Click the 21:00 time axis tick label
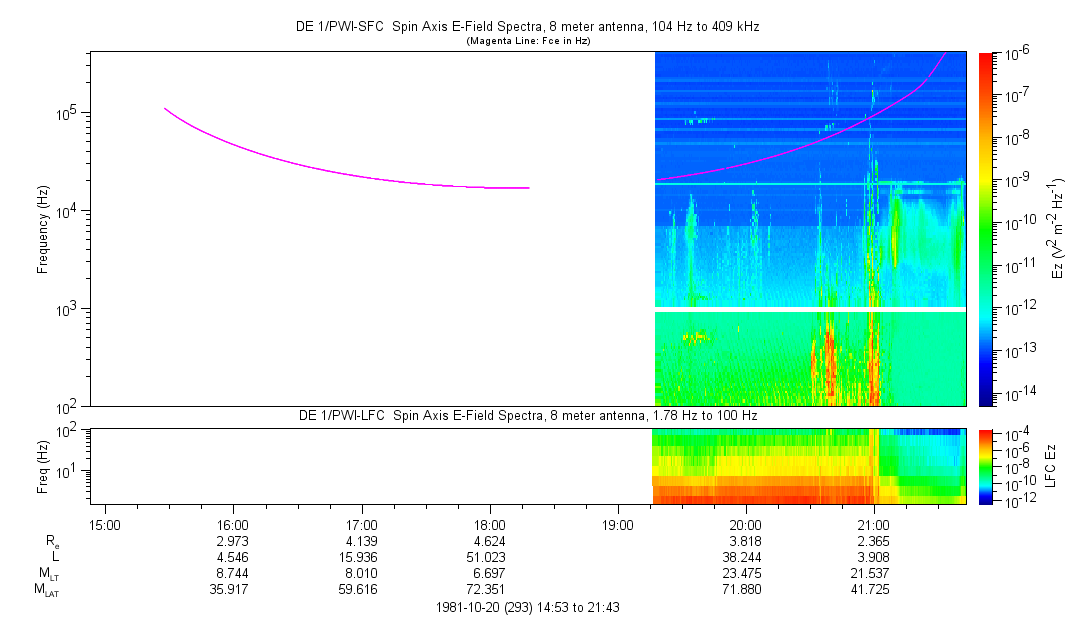The image size is (1083, 620). pyautogui.click(x=874, y=525)
